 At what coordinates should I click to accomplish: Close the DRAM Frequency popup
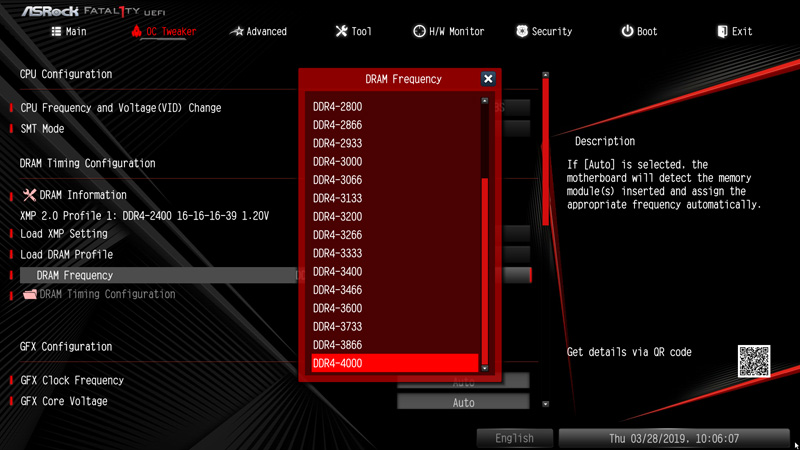[x=488, y=79]
